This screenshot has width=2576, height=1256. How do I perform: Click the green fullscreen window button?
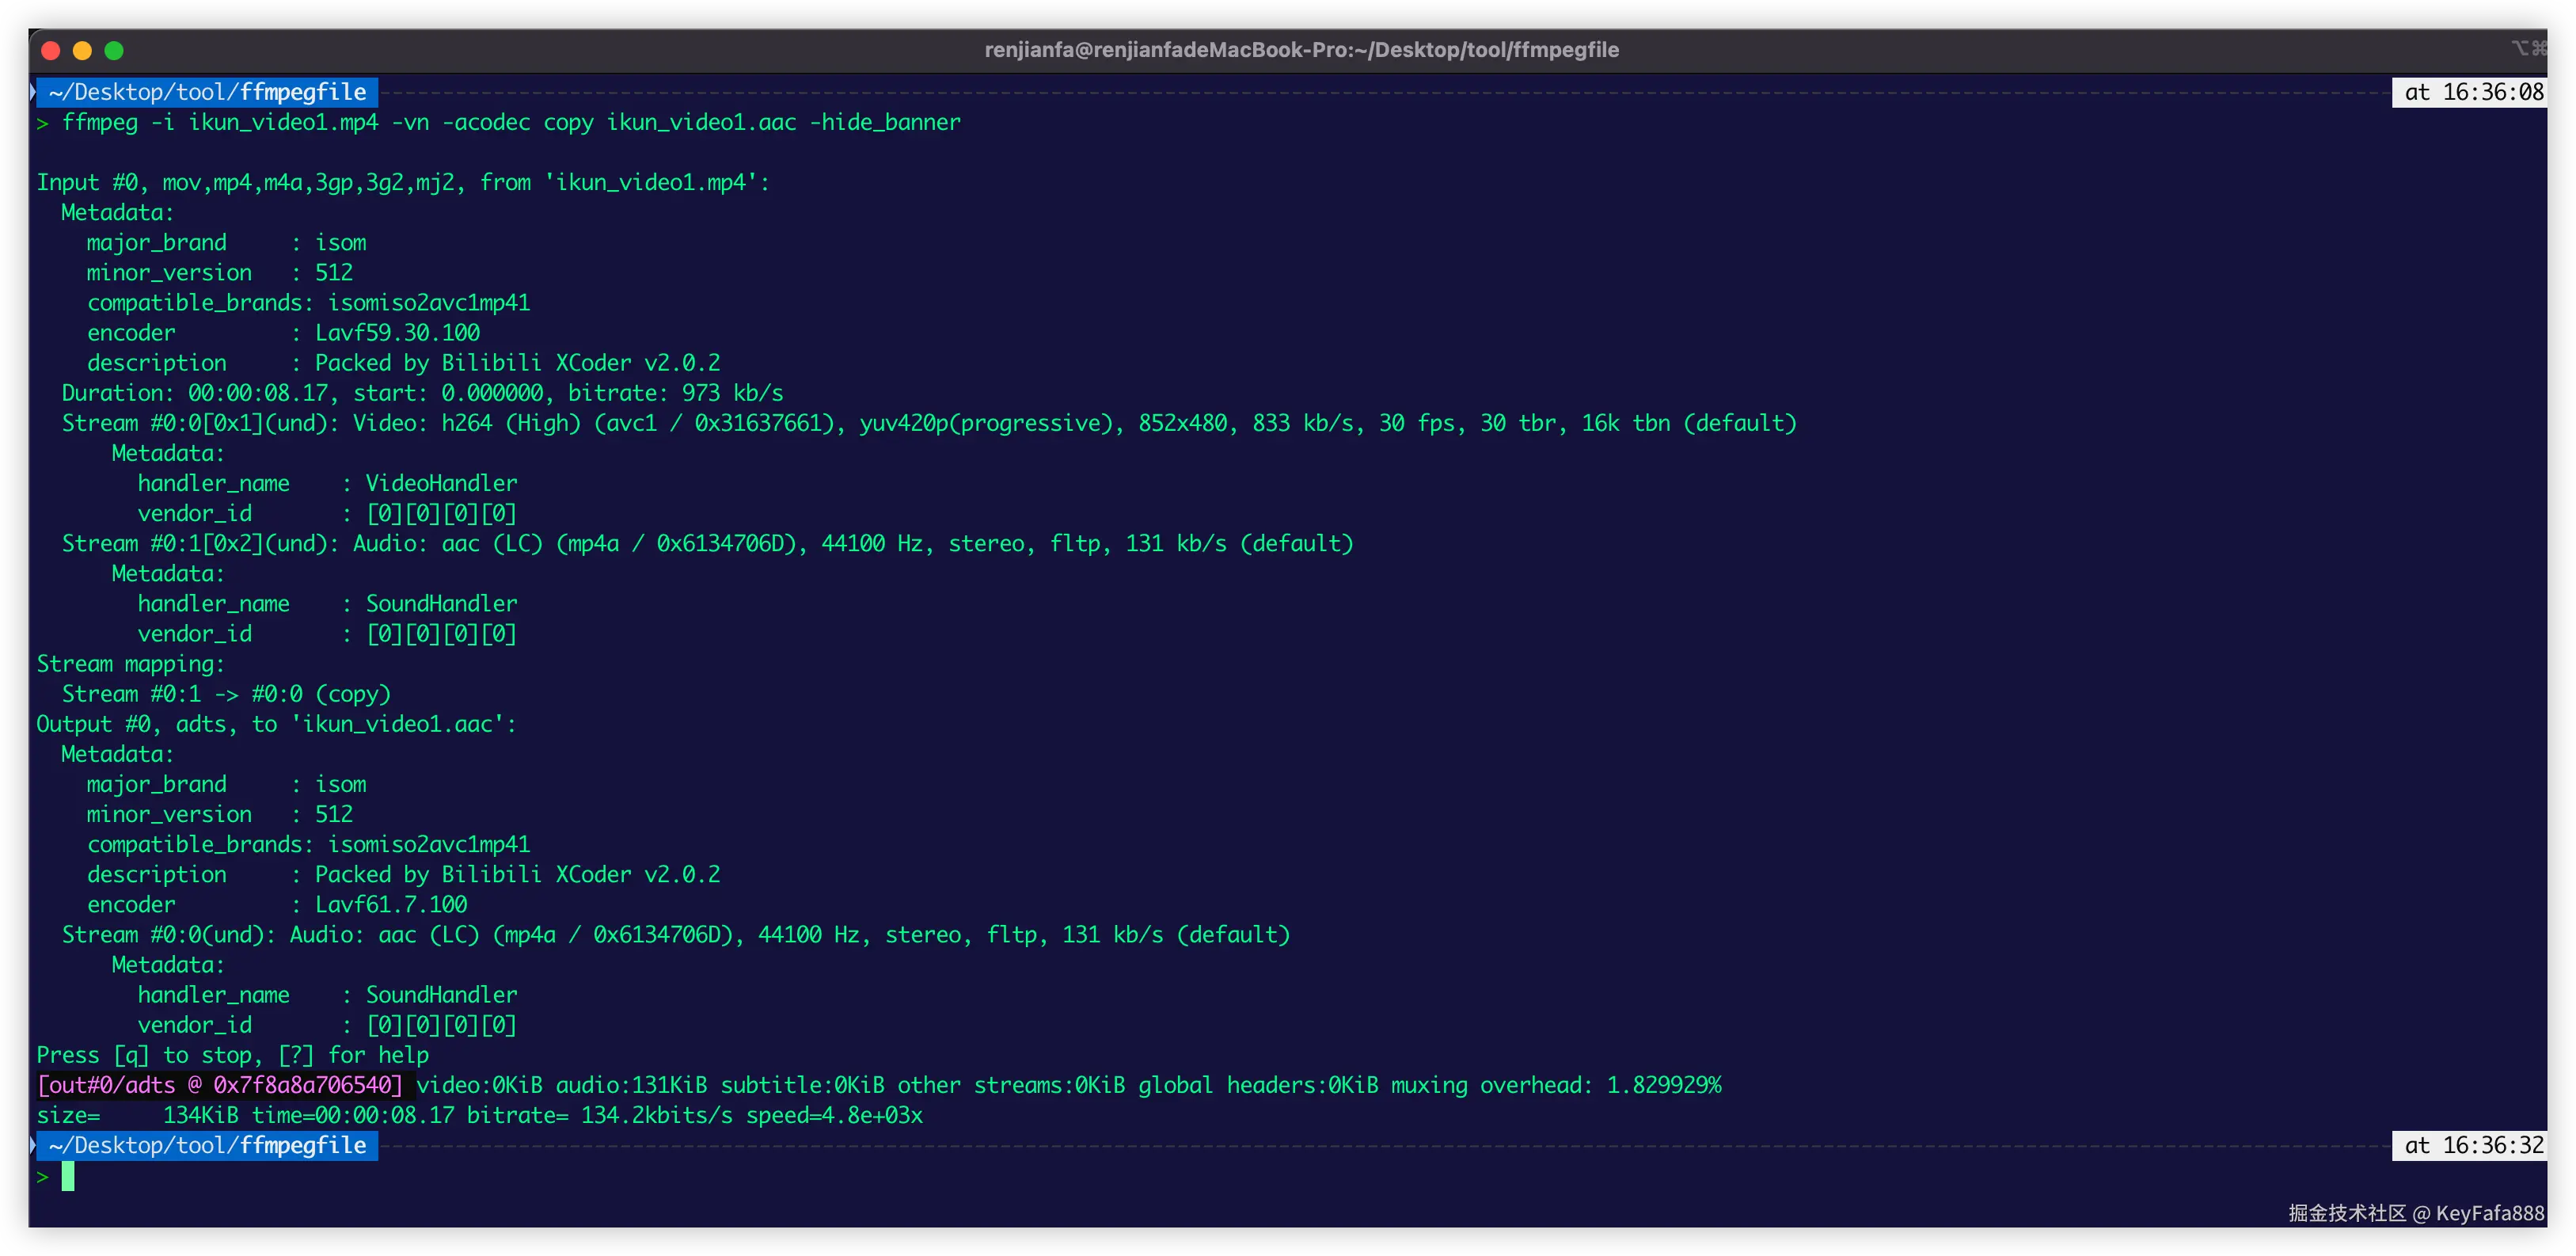[x=114, y=50]
